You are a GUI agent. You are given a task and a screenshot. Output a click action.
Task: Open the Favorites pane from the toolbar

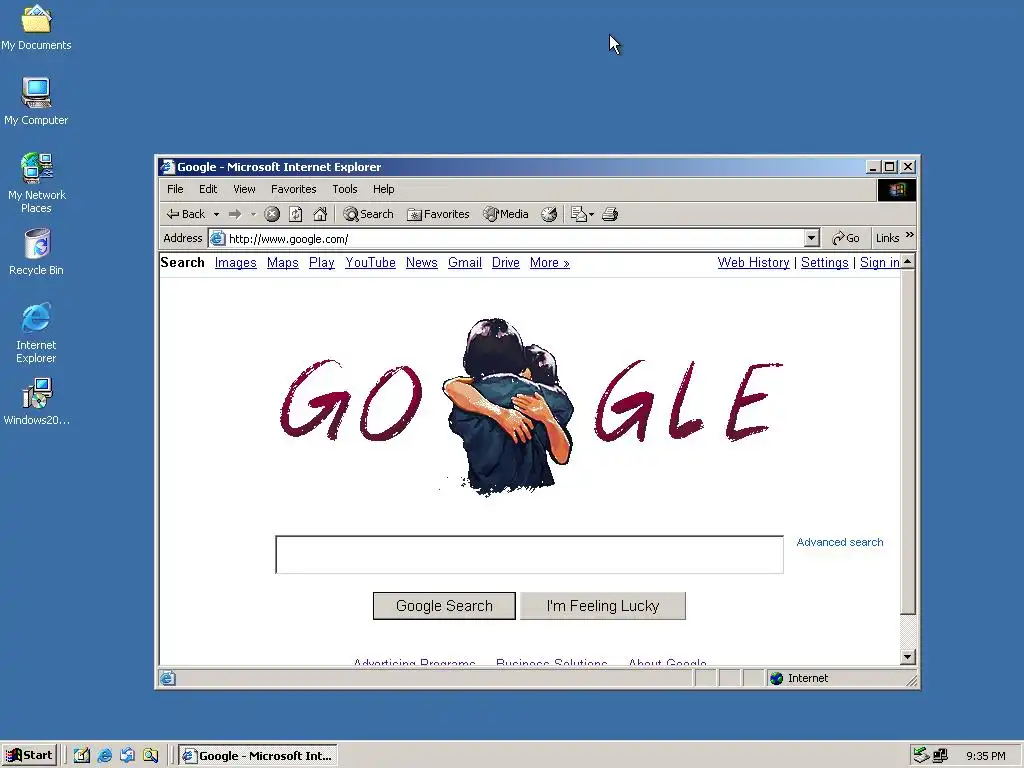click(x=438, y=214)
